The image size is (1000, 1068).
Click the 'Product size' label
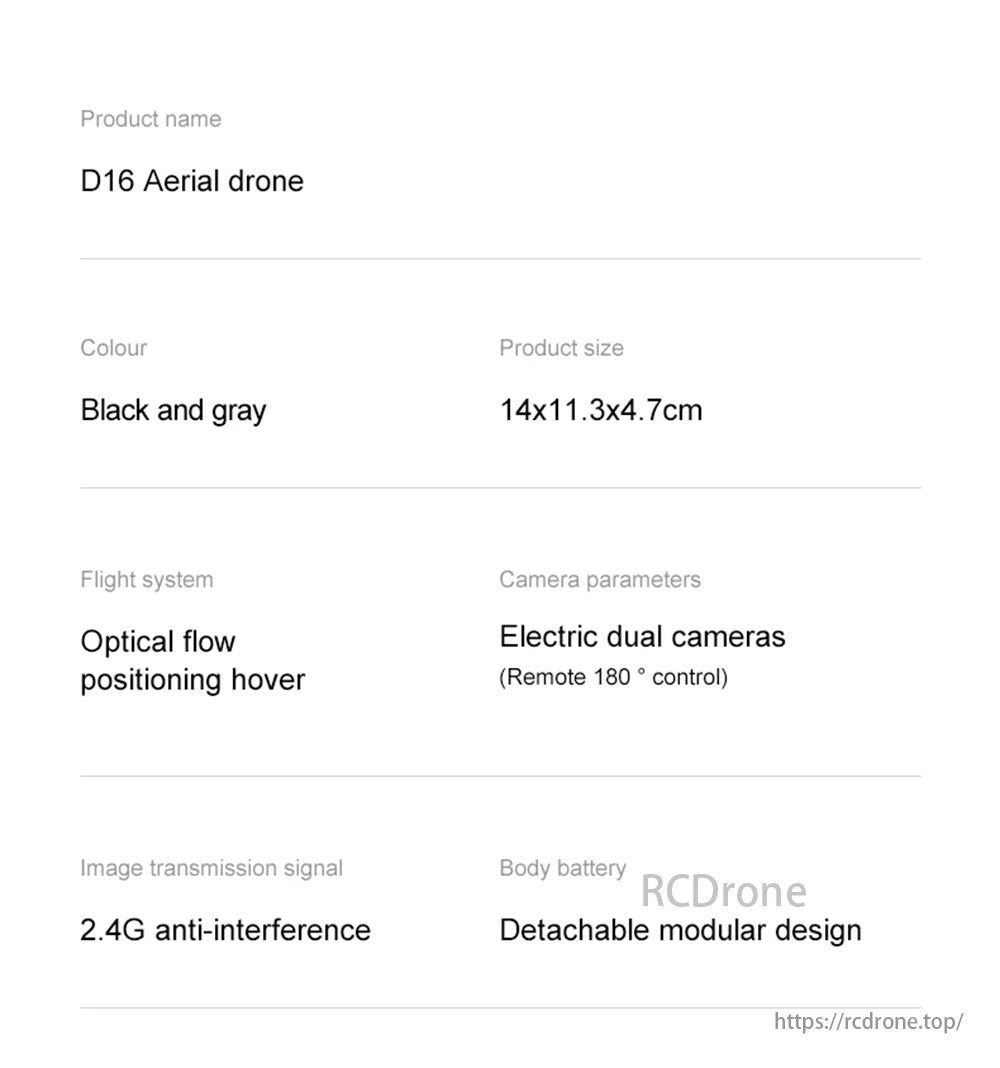tap(561, 348)
